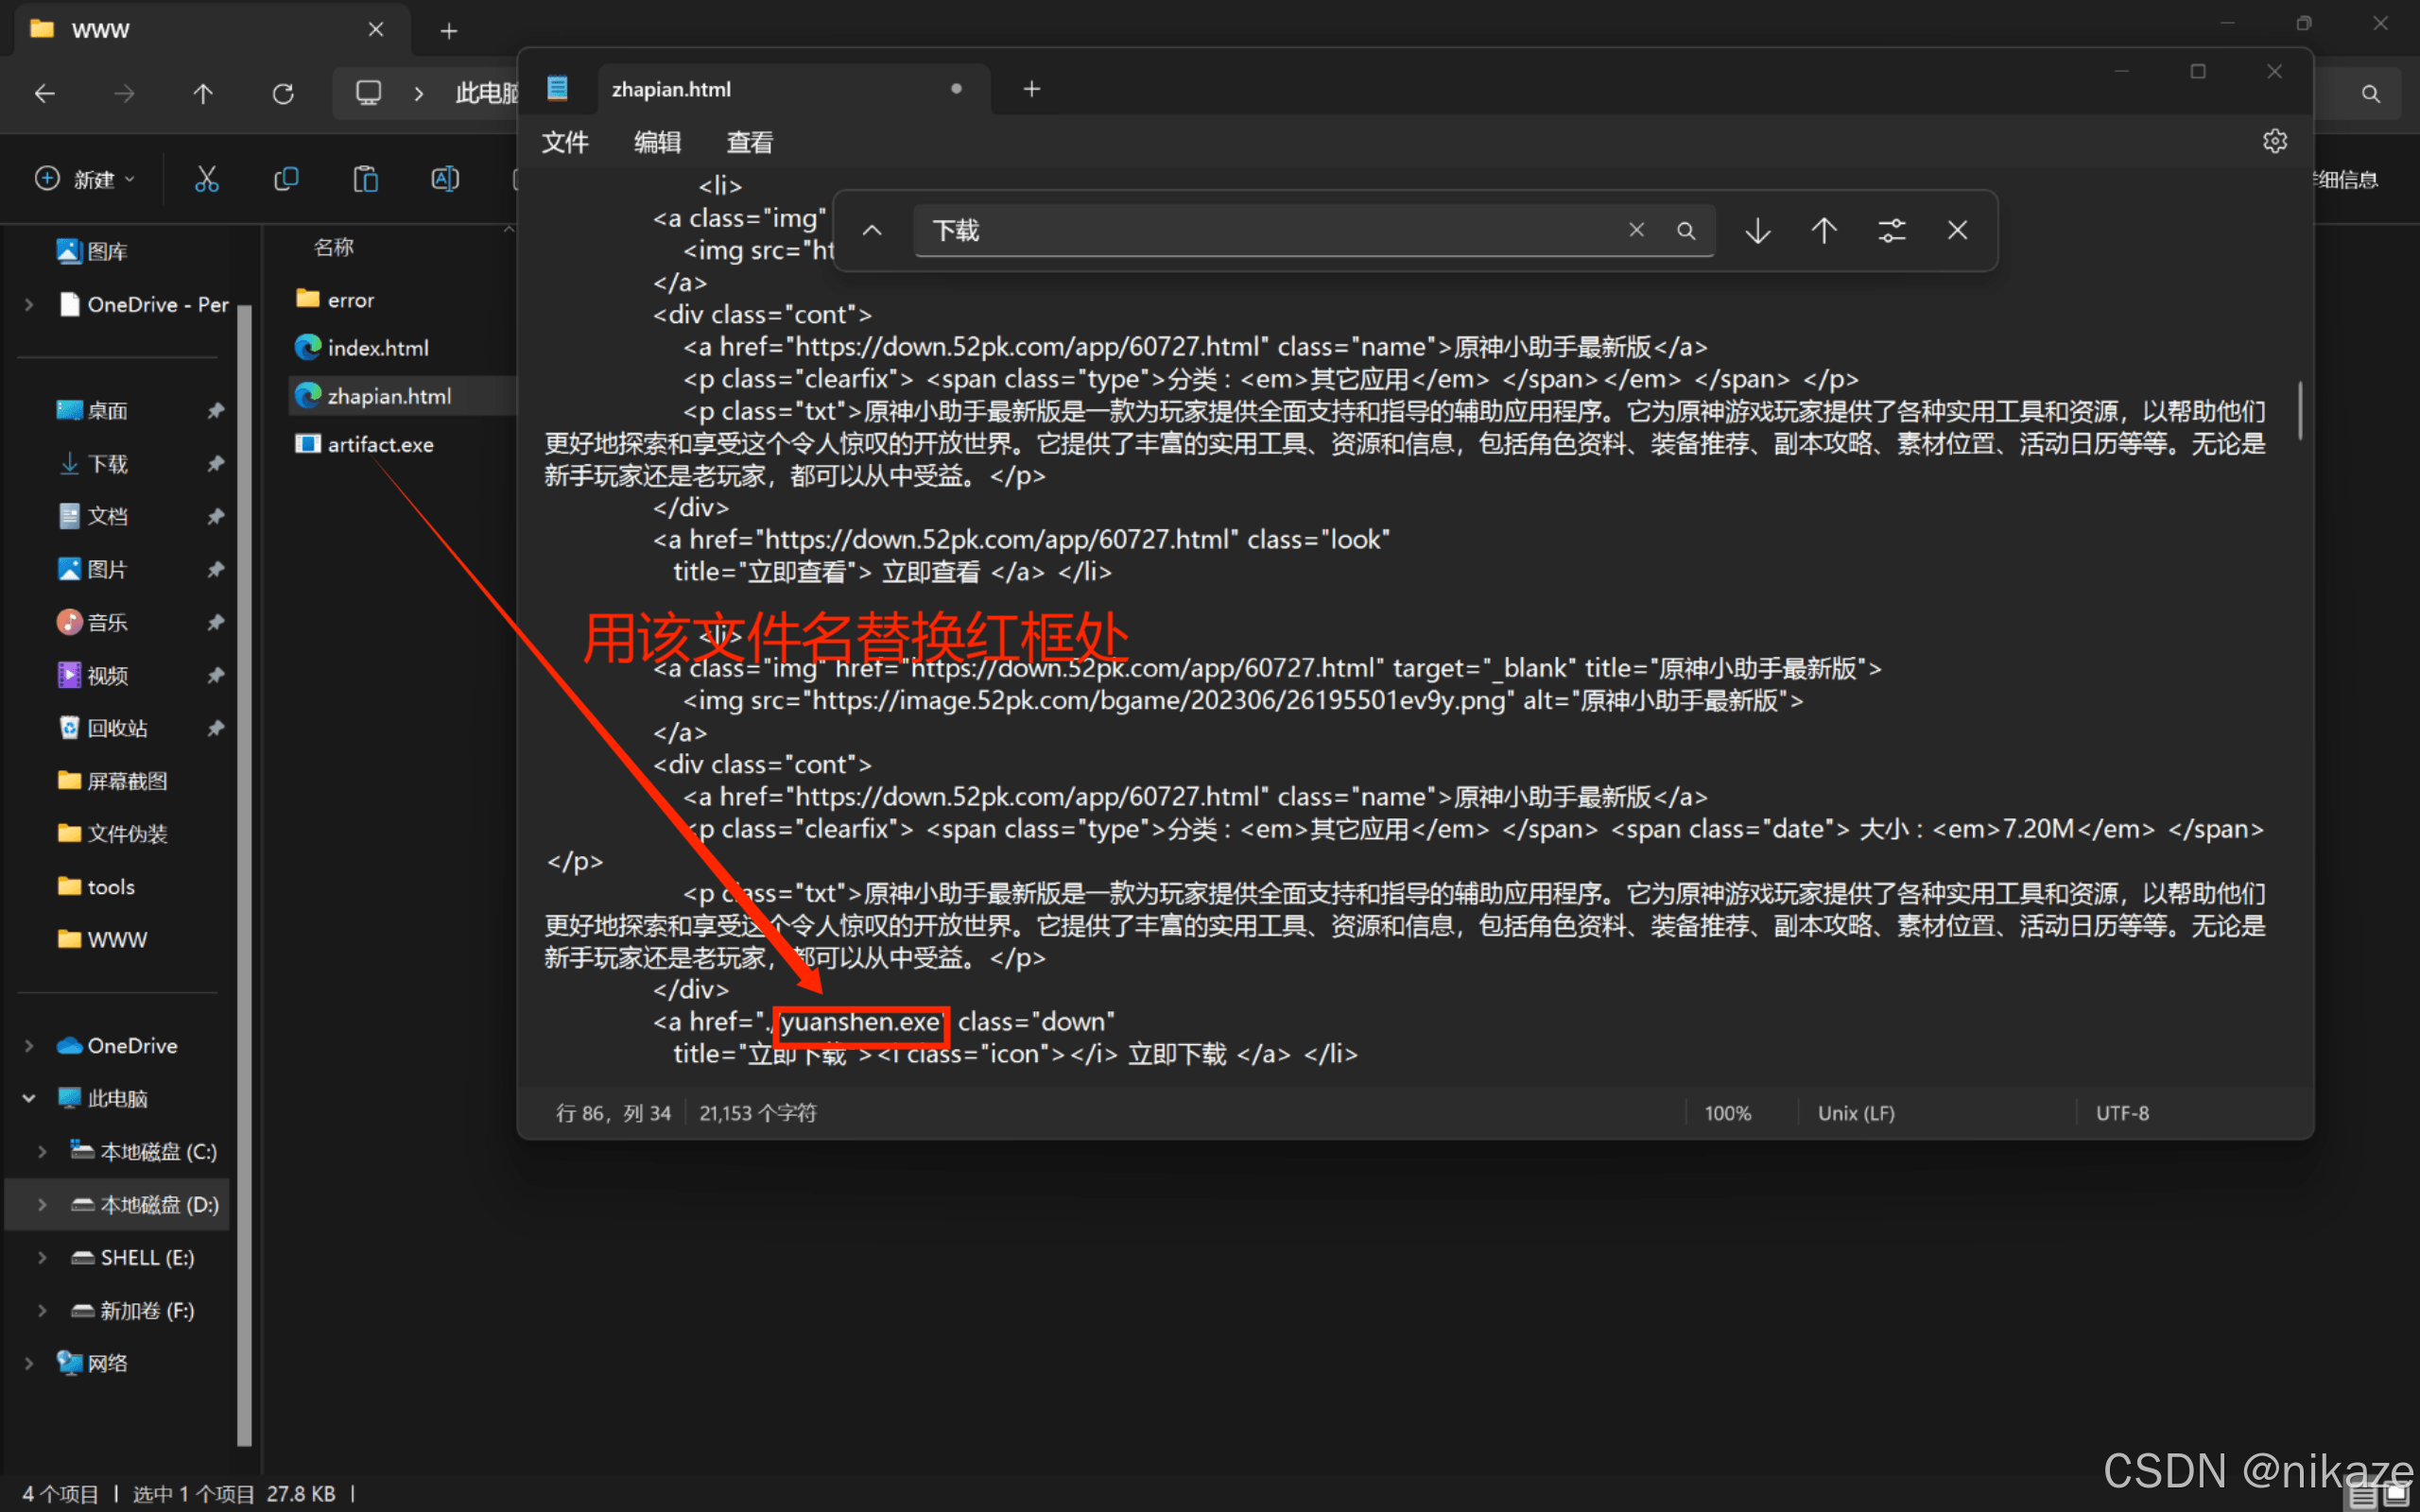Viewport: 2420px width, 1512px height.
Task: Find previous match with up arrow
Action: click(x=1823, y=231)
